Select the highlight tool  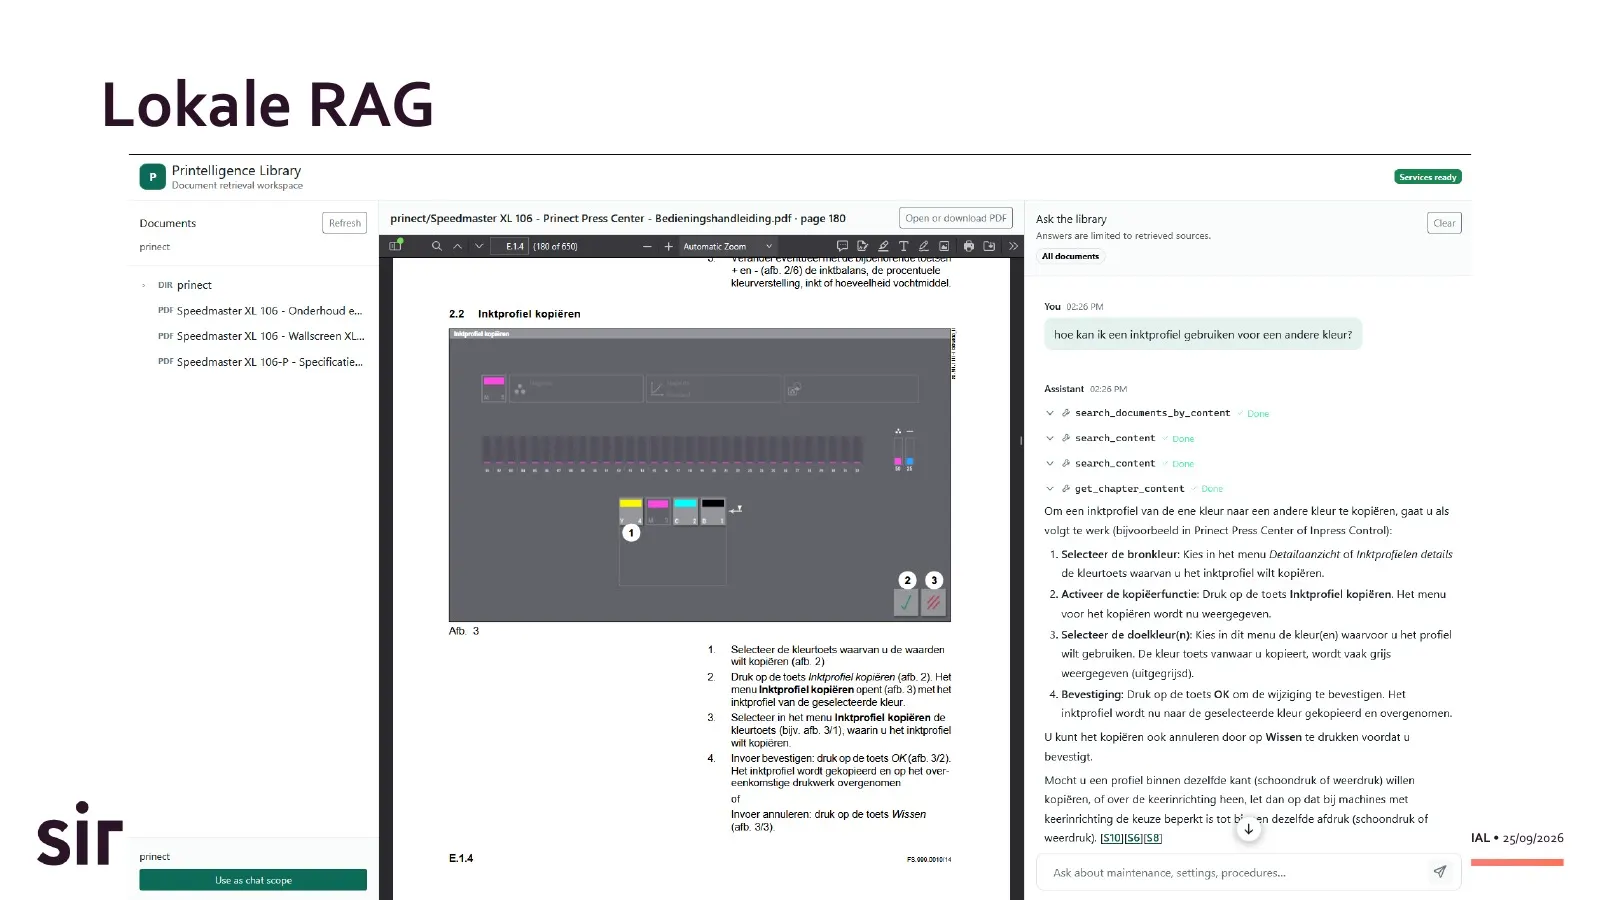tap(883, 246)
